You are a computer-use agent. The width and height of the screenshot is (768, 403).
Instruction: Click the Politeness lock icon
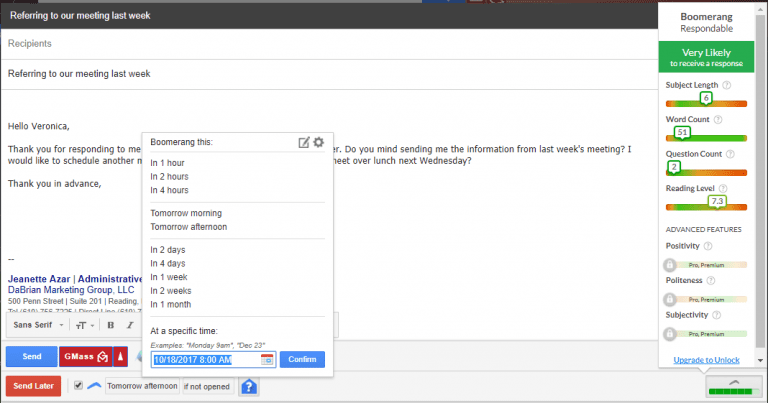[670, 299]
